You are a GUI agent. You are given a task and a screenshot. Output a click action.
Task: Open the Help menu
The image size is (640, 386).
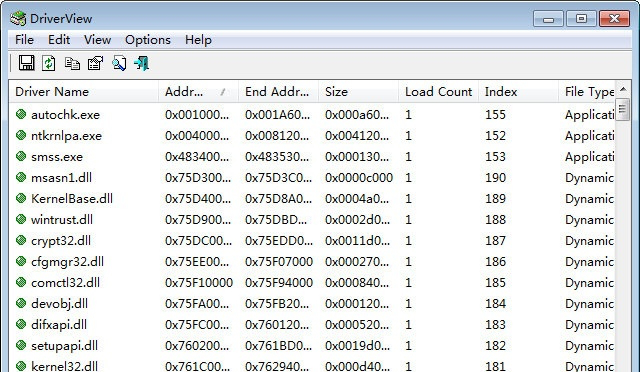point(198,40)
